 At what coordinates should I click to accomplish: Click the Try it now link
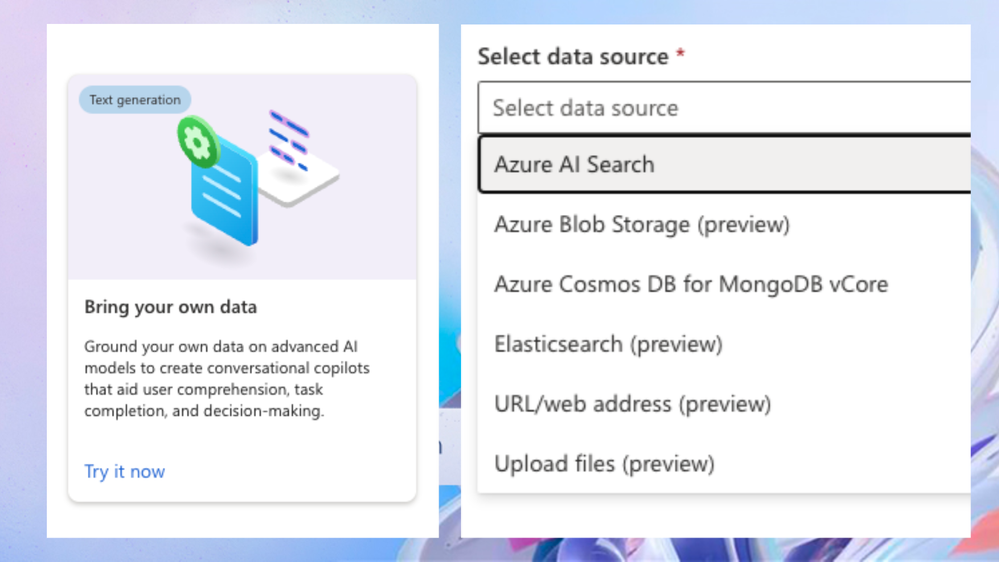tap(125, 471)
